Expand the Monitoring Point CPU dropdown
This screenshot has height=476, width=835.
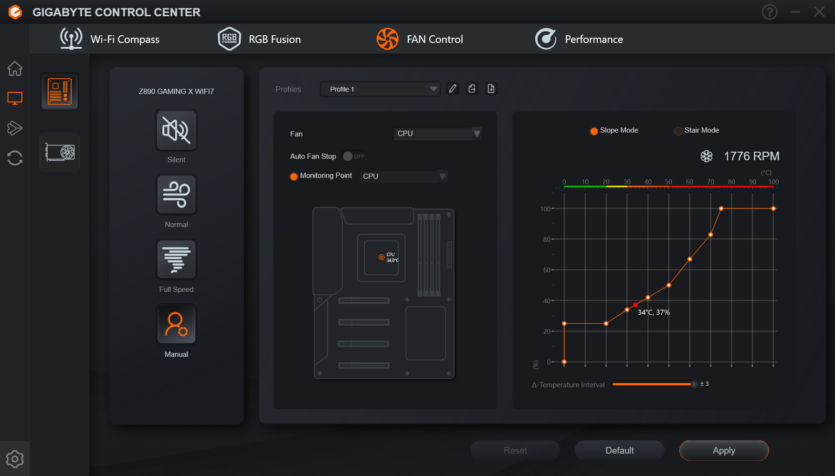click(403, 176)
